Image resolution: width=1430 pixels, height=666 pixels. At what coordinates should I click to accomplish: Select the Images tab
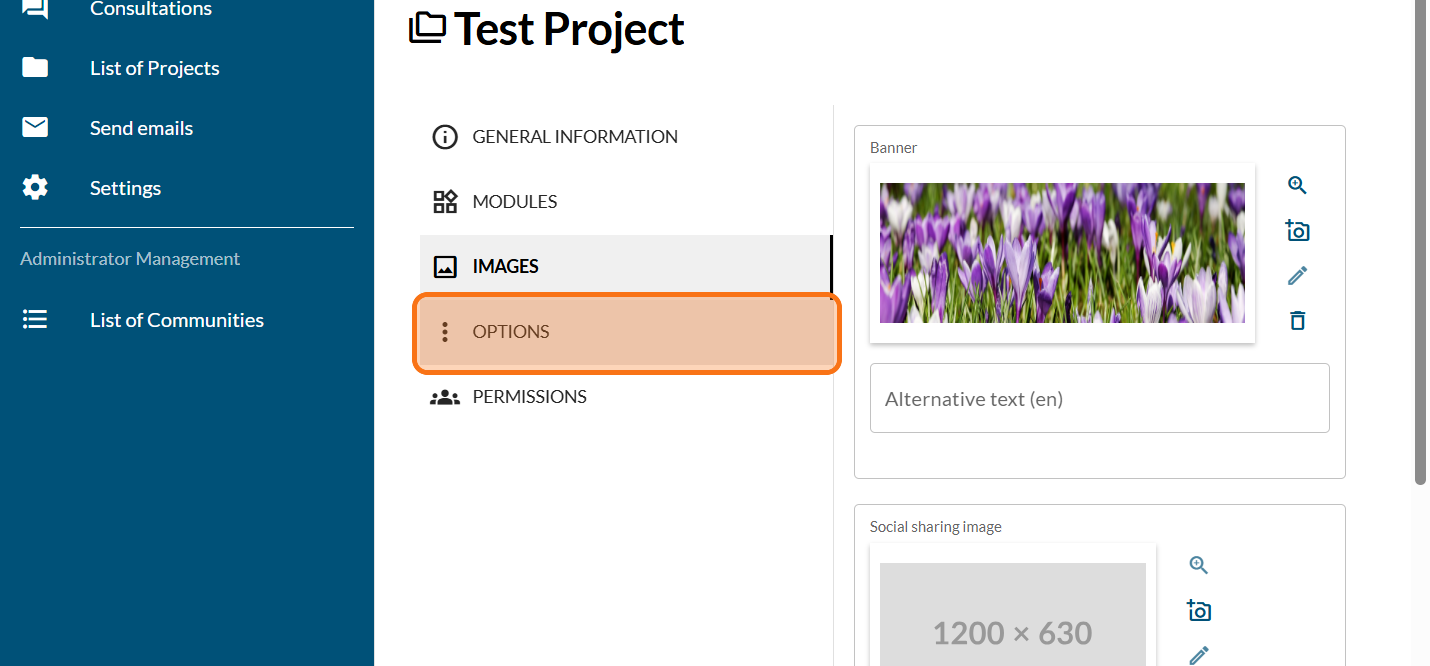tap(505, 267)
